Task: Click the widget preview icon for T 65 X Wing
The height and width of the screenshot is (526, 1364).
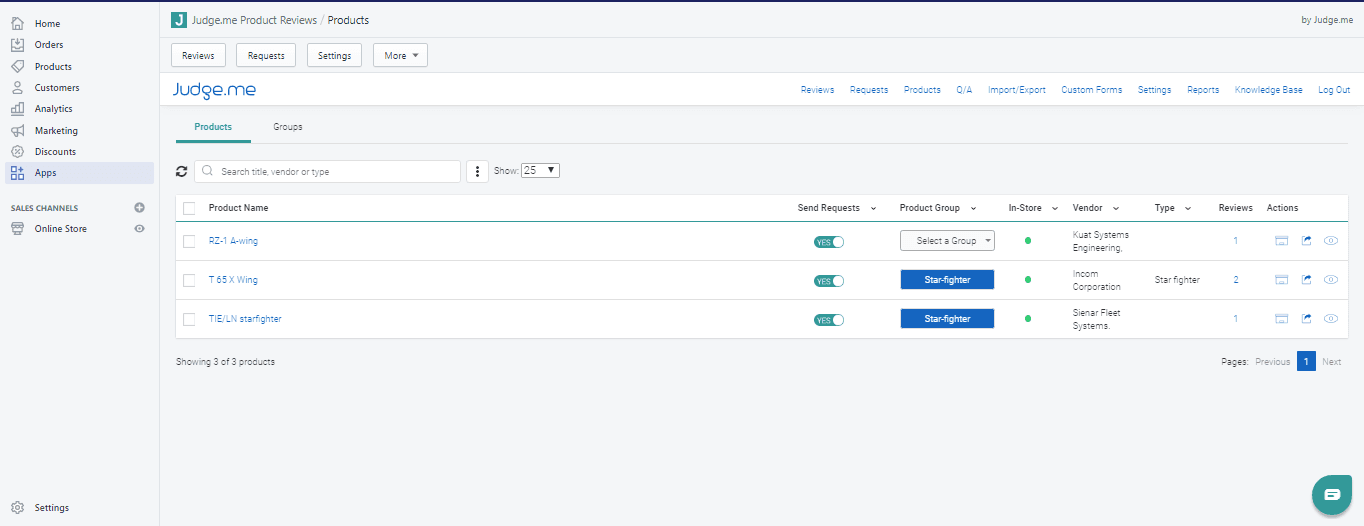Action: (1281, 280)
